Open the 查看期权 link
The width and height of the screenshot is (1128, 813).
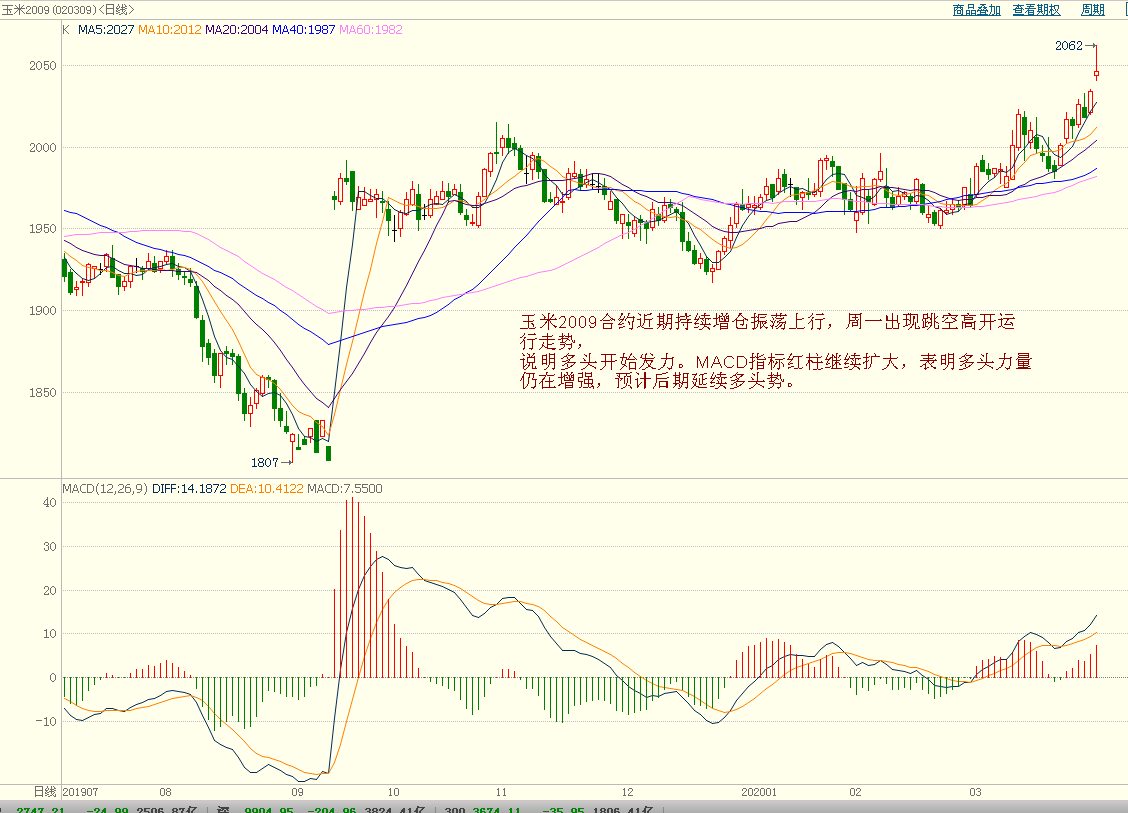tap(1036, 10)
